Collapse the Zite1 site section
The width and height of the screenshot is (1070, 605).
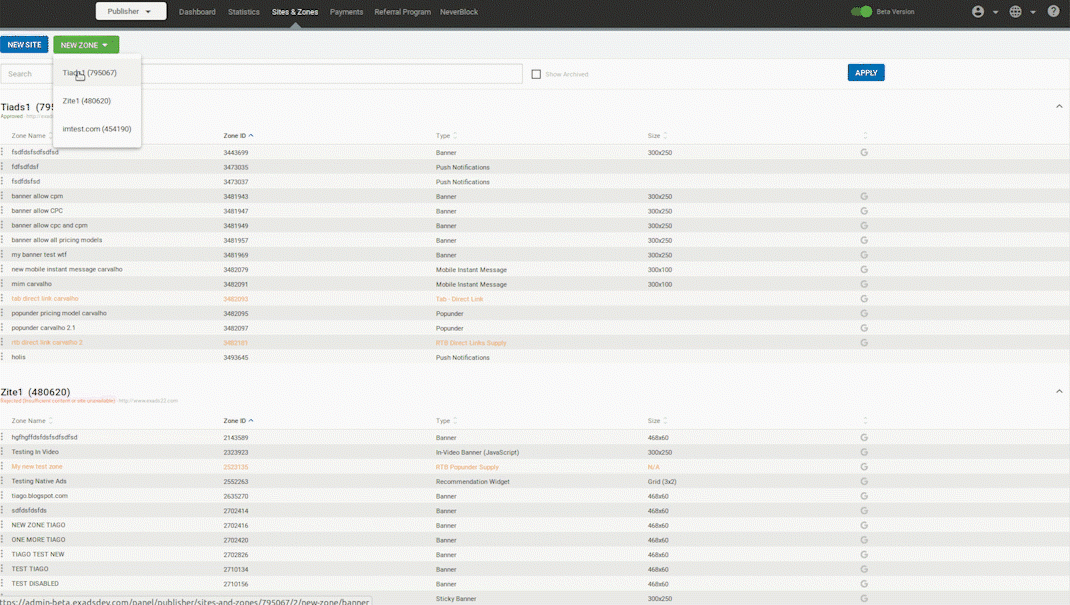point(1059,392)
